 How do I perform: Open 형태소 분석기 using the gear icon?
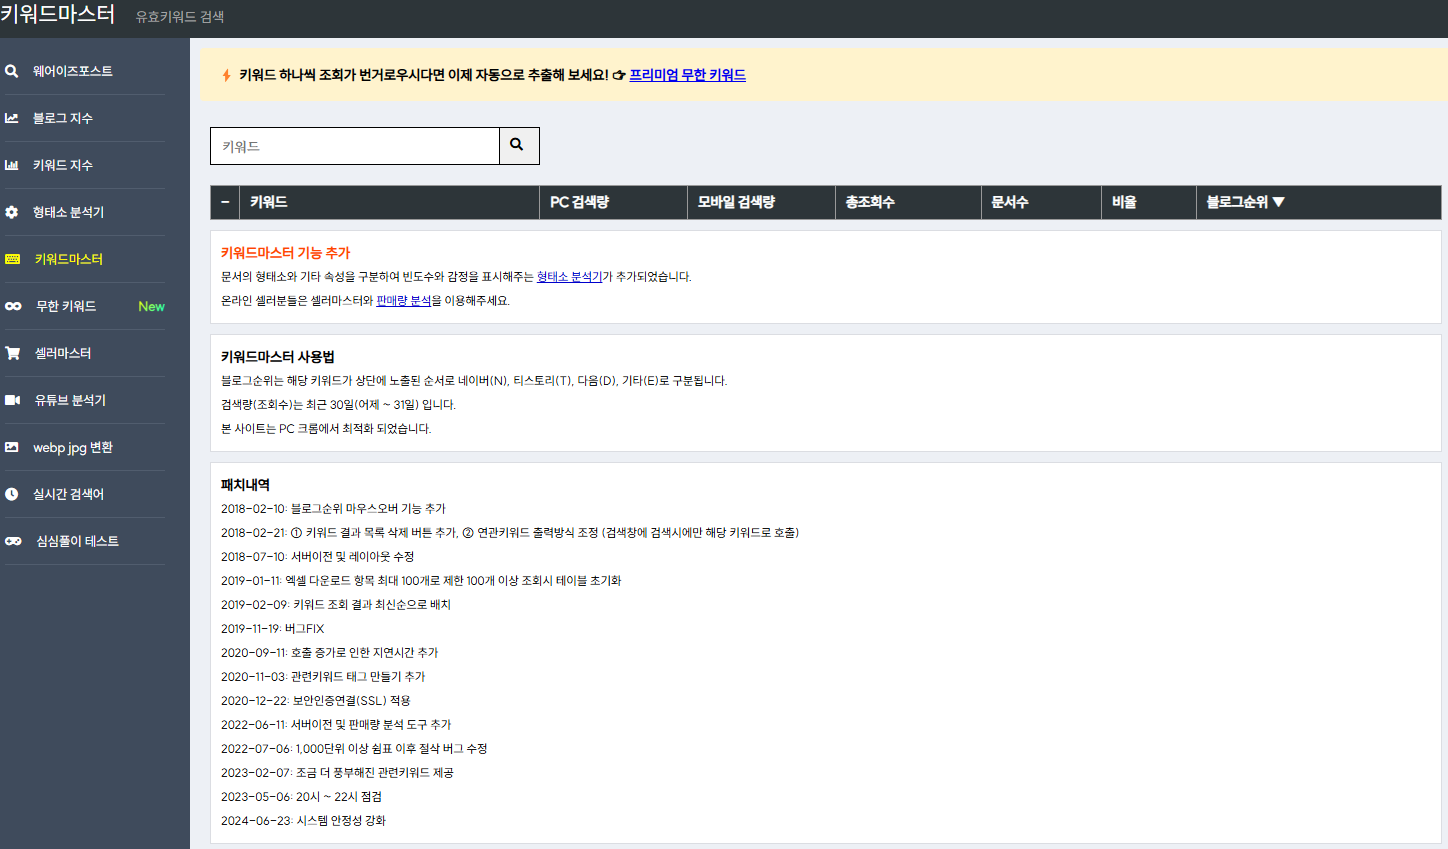pos(12,212)
